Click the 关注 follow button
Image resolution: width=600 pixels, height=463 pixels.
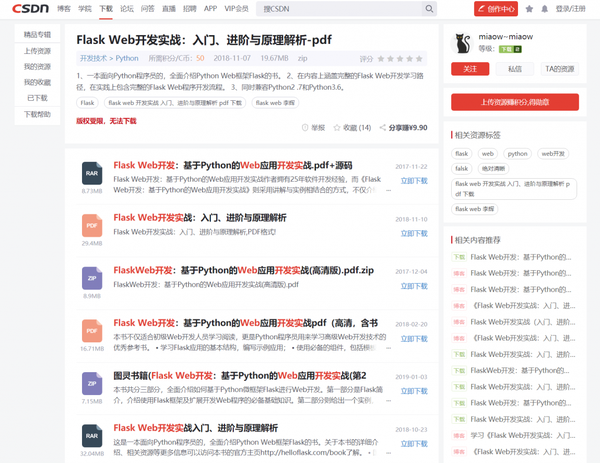(470, 69)
